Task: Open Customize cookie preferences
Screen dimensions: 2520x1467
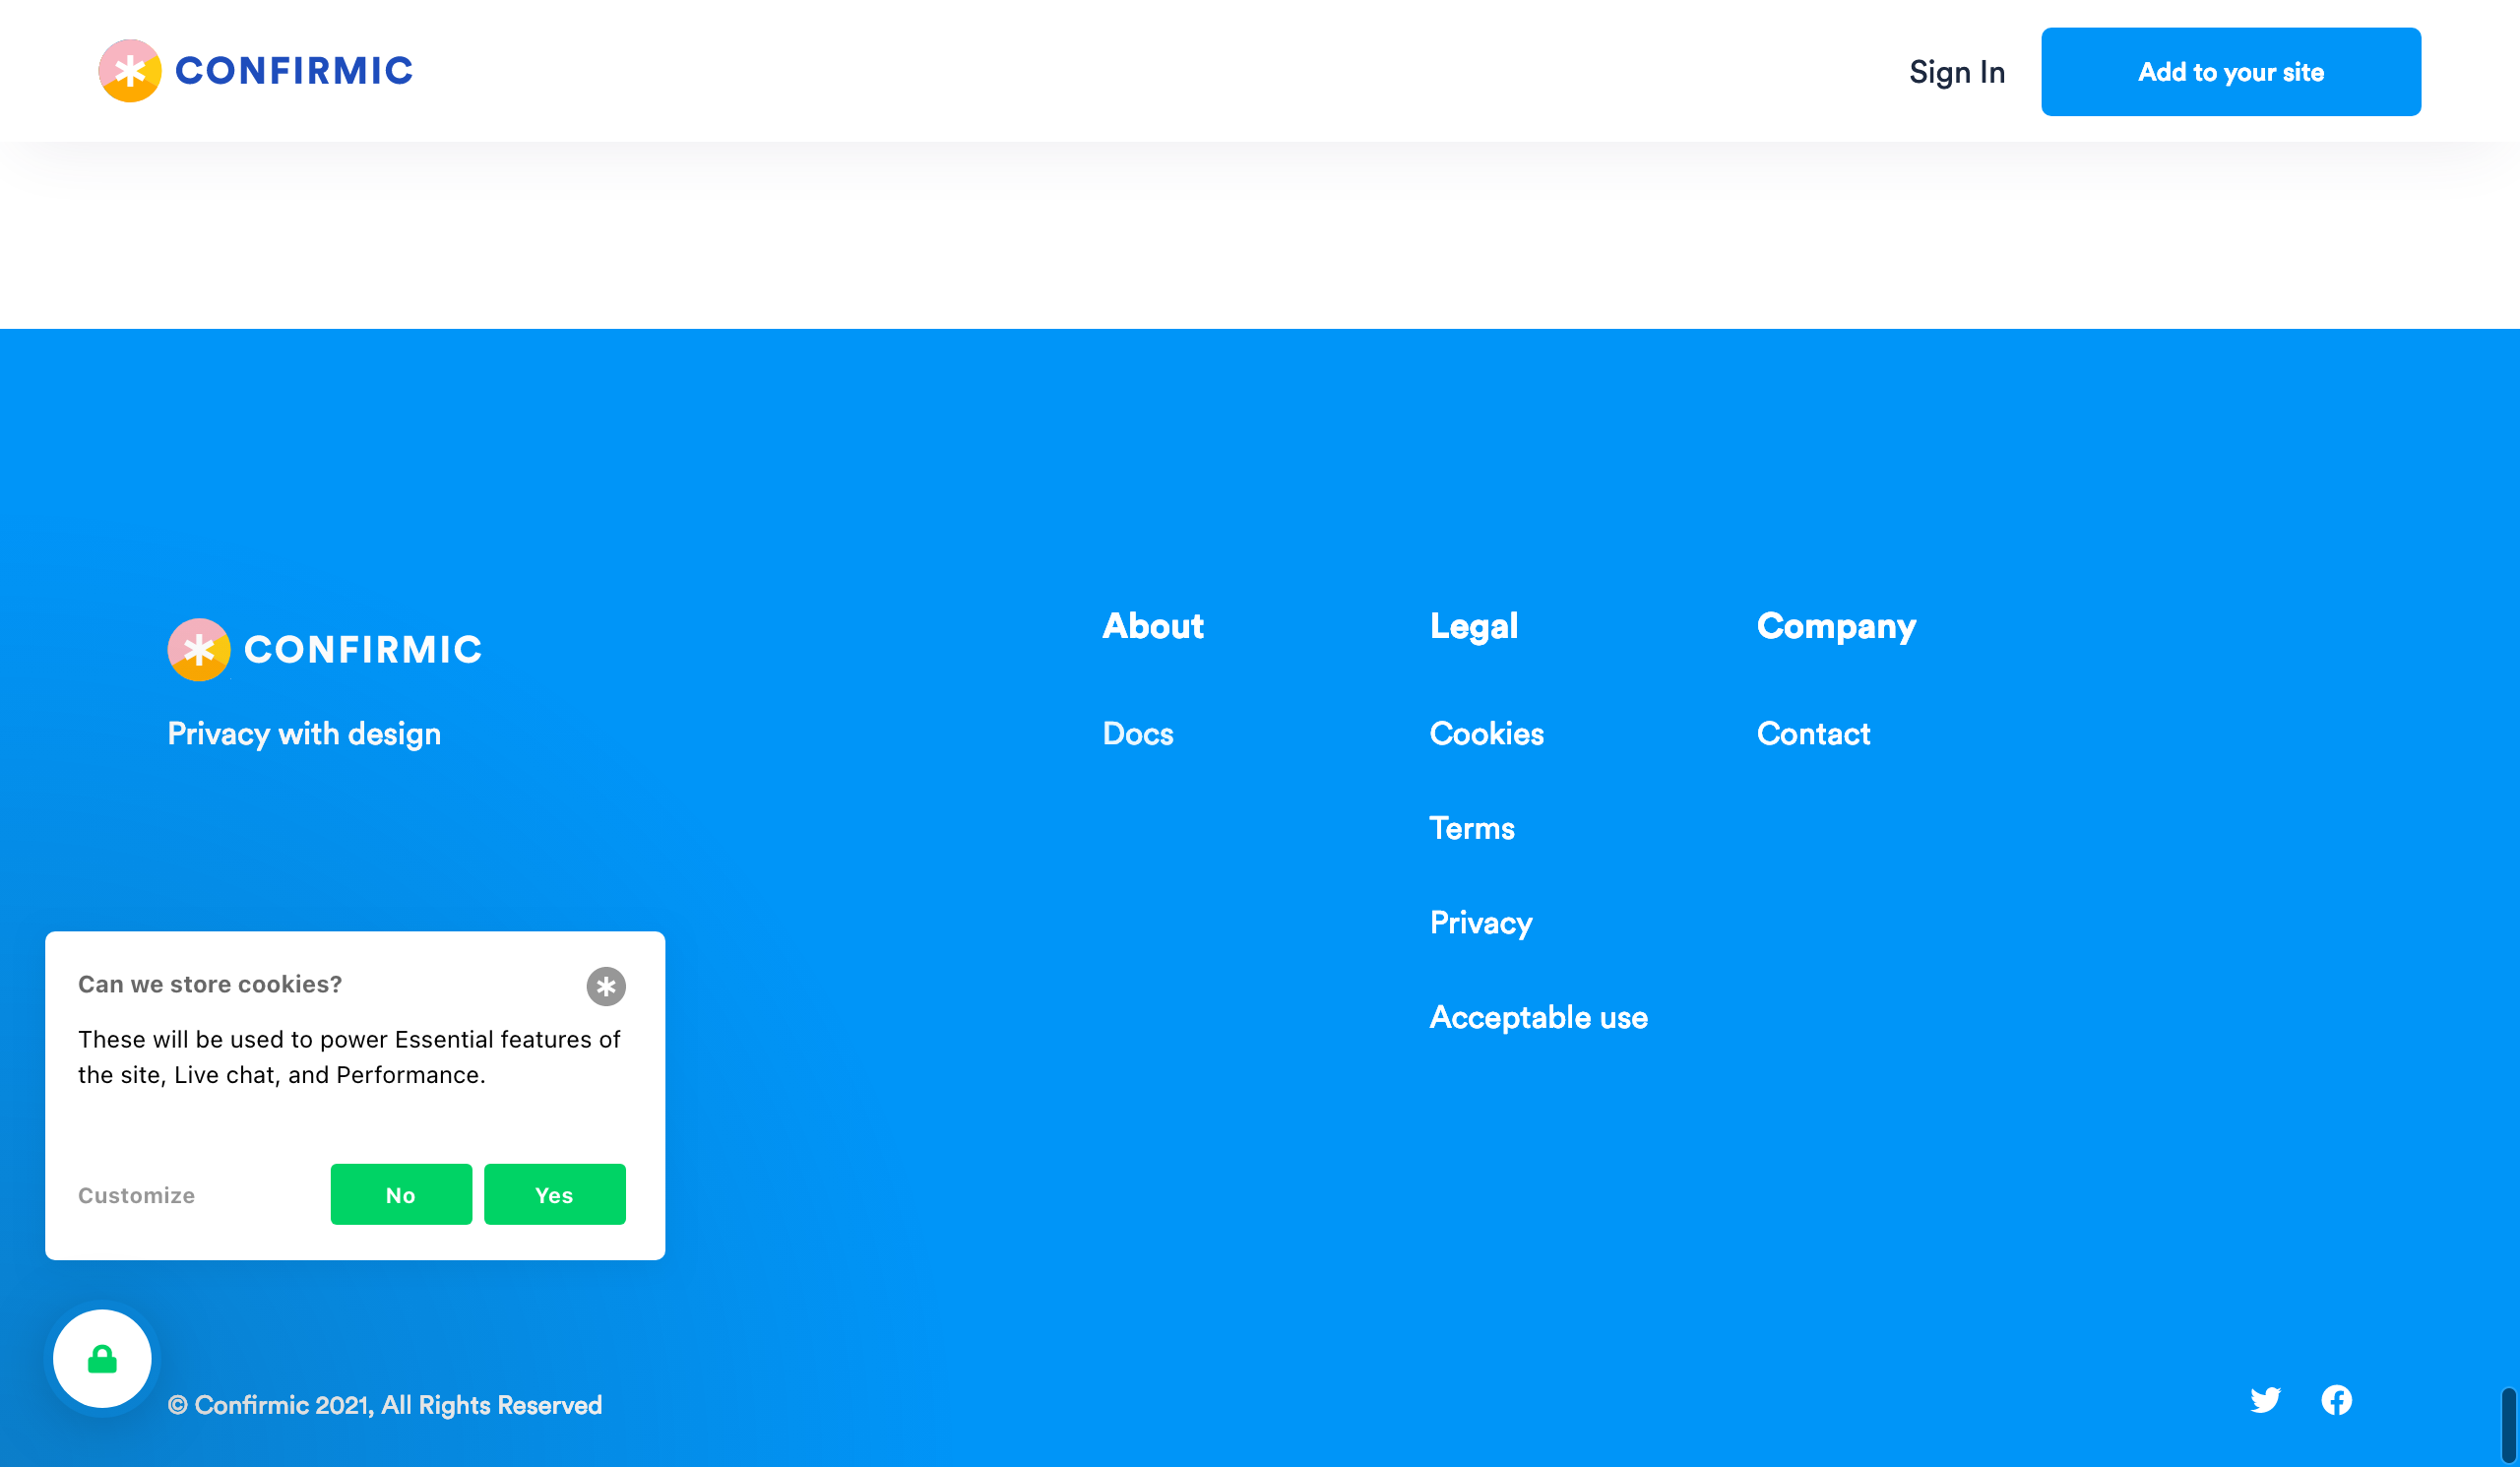Action: [x=137, y=1195]
